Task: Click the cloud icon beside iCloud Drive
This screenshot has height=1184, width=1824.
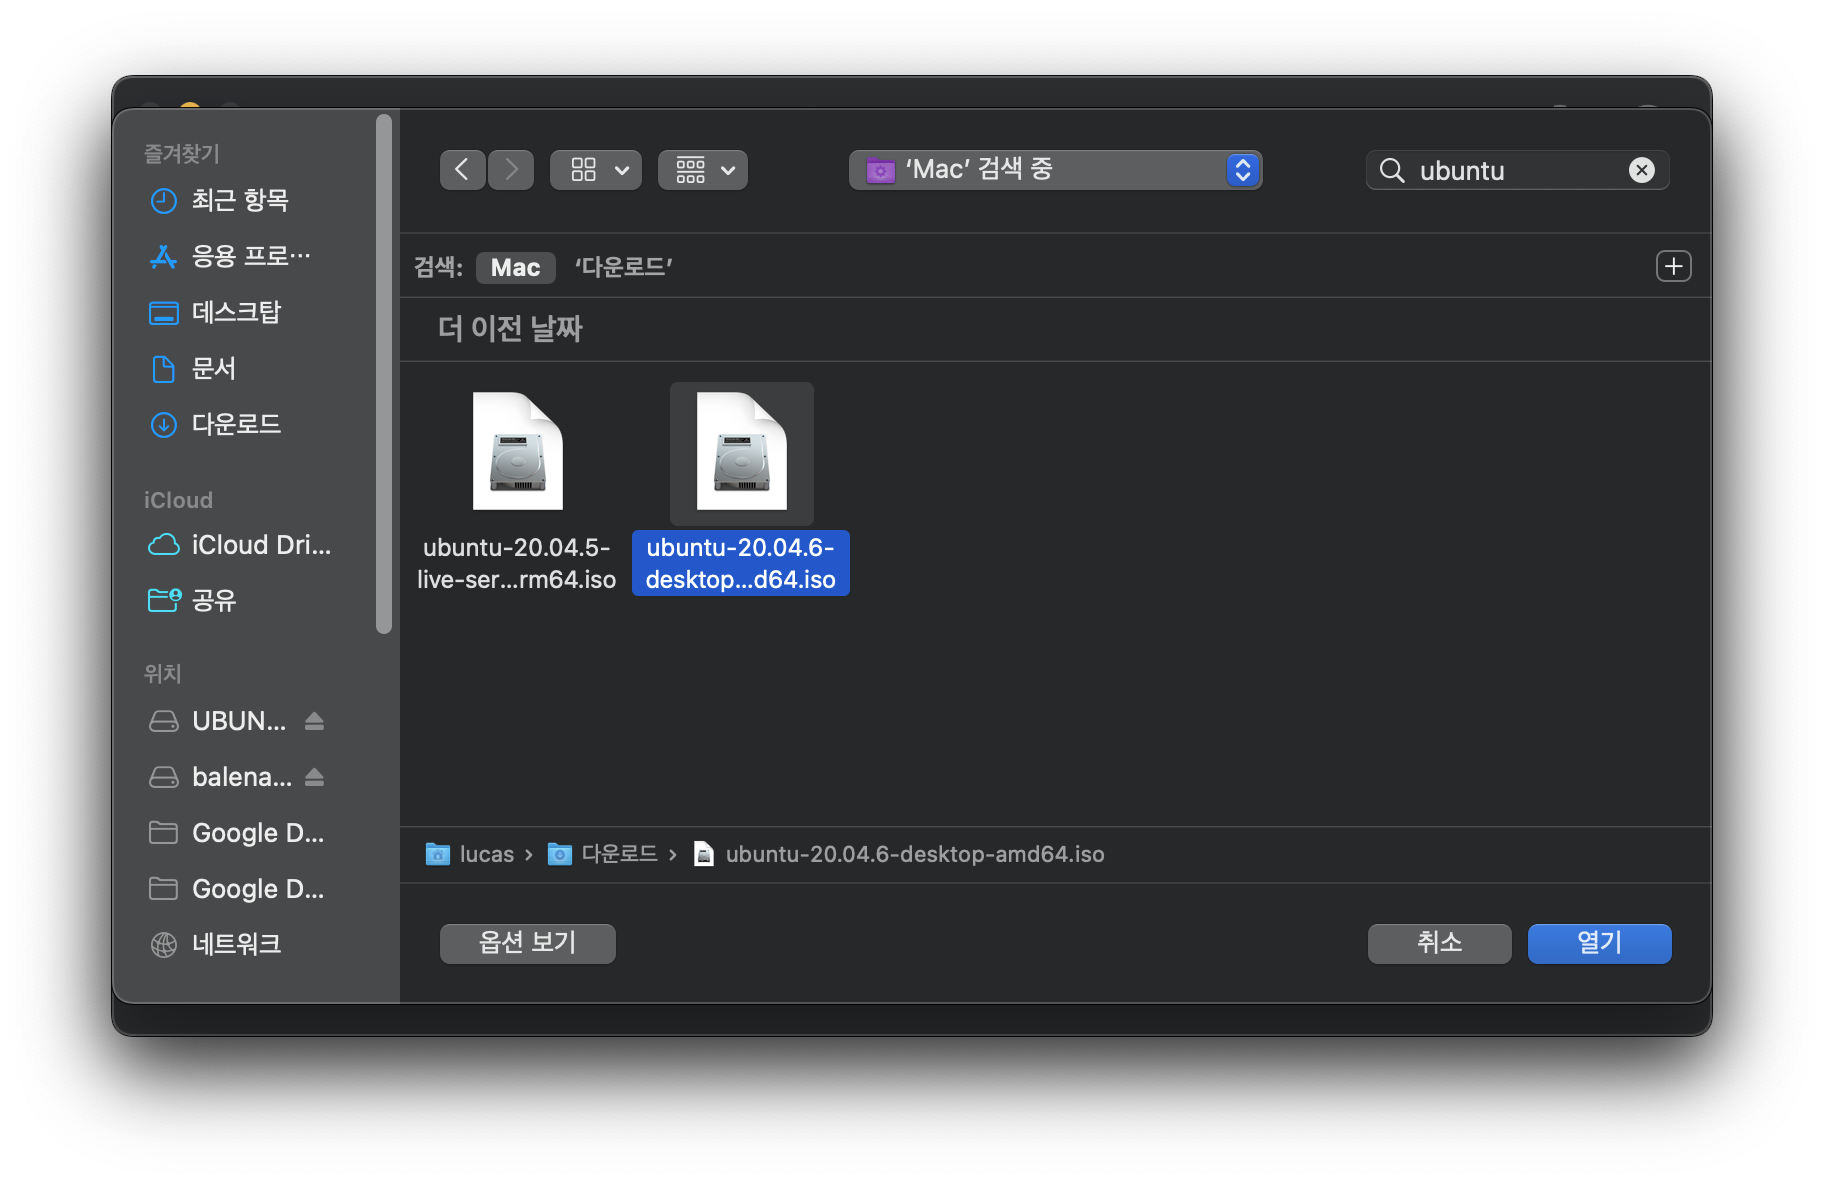Action: click(x=164, y=545)
